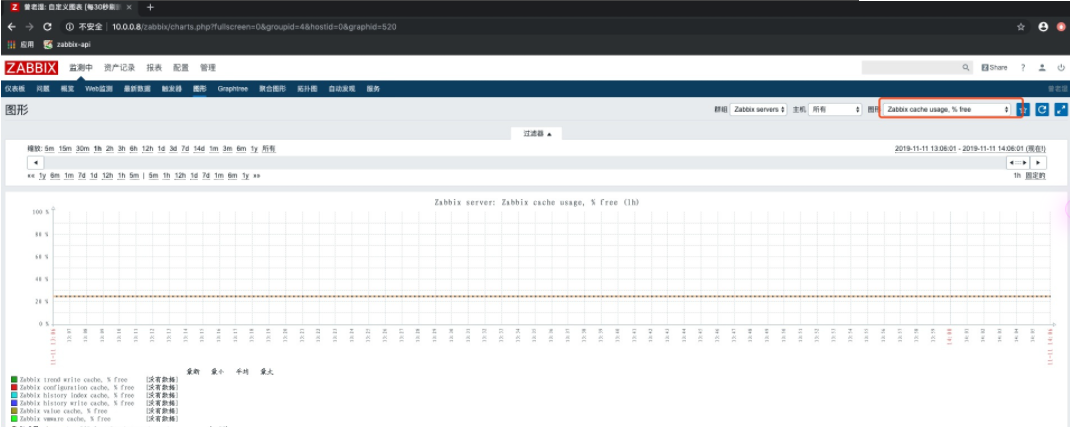Viewport: 1070px width, 427px height.
Task: Set zoom to 30m link
Action: click(x=83, y=149)
